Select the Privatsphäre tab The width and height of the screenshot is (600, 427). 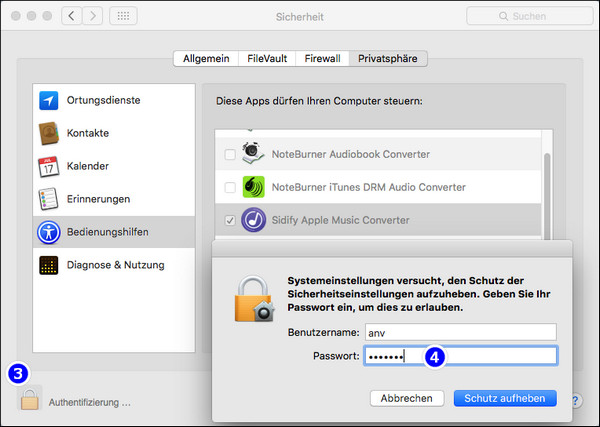coord(388,59)
